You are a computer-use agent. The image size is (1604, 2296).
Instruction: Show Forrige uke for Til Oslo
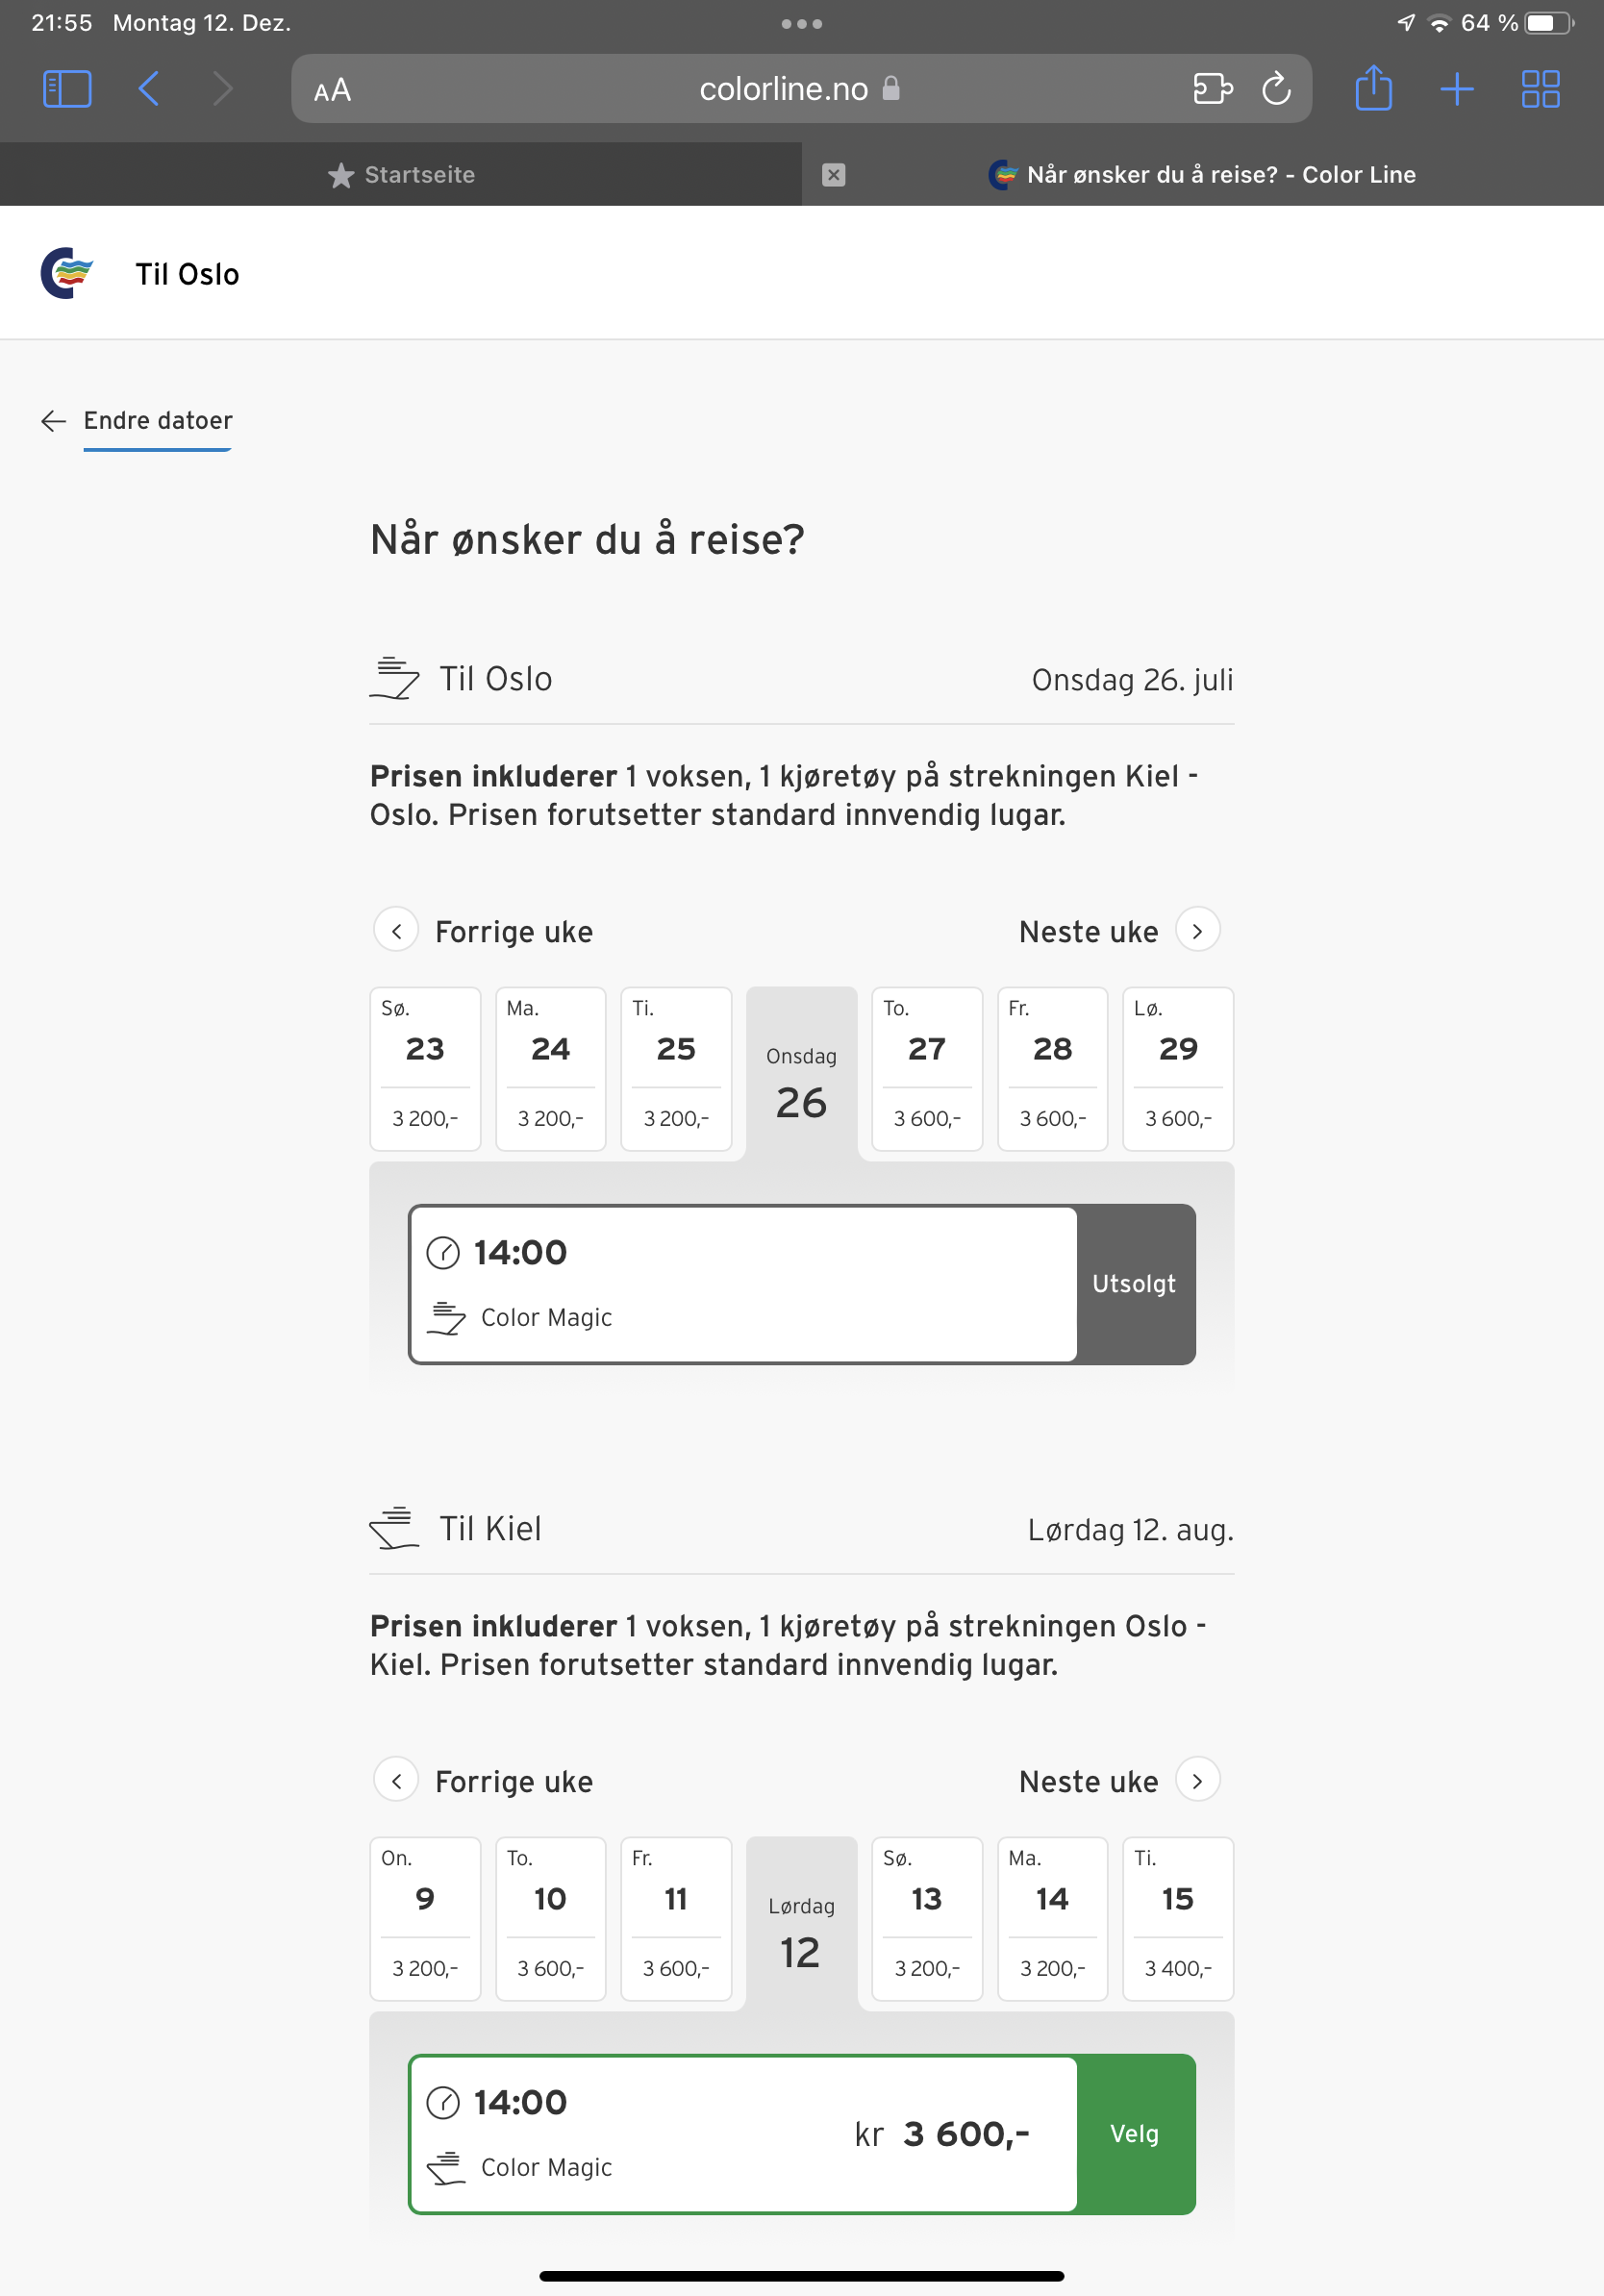484,931
